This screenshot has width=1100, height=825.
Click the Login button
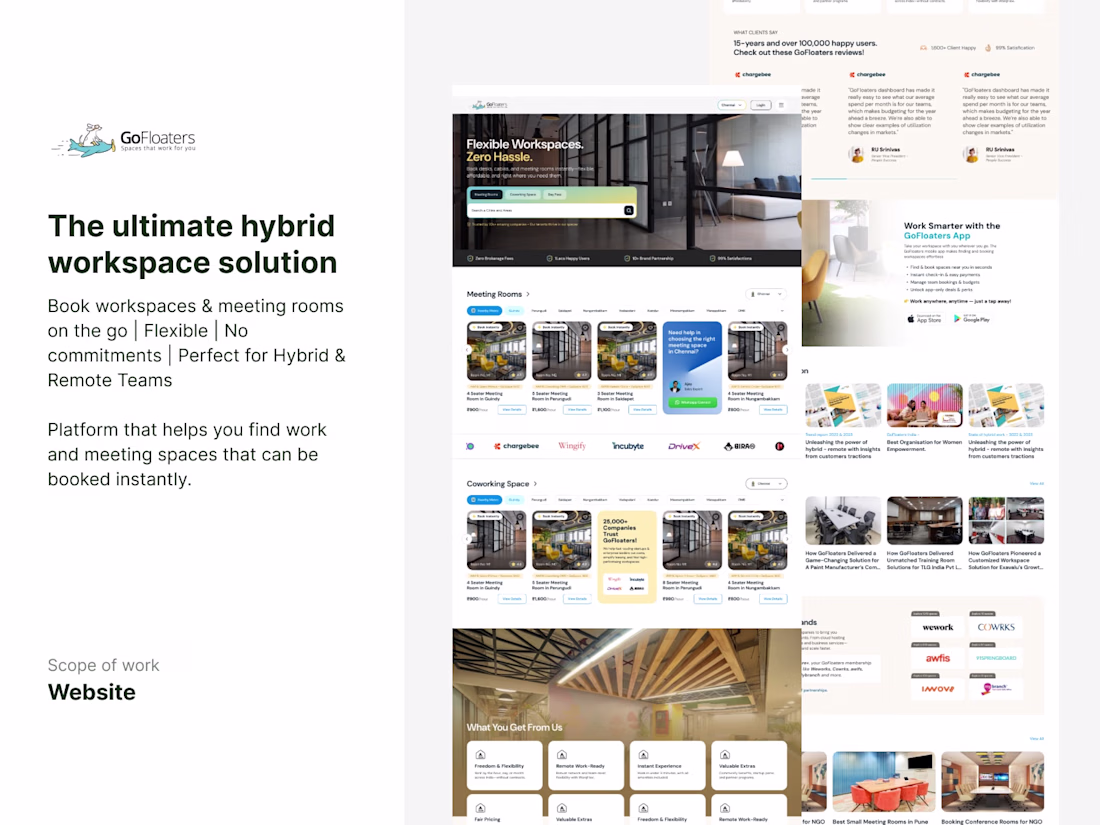pos(760,105)
